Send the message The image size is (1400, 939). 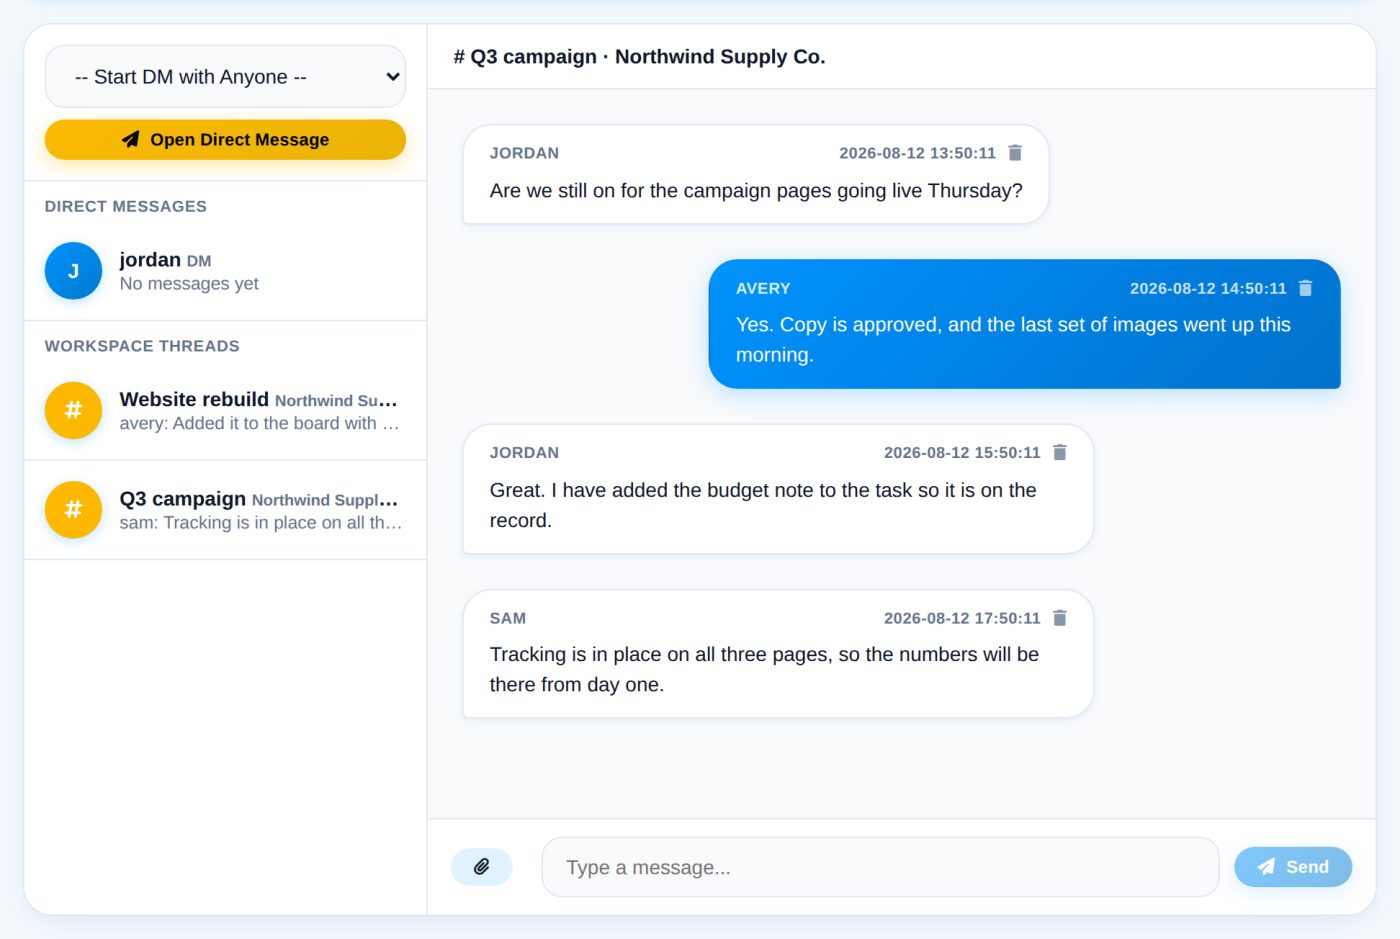[1293, 867]
